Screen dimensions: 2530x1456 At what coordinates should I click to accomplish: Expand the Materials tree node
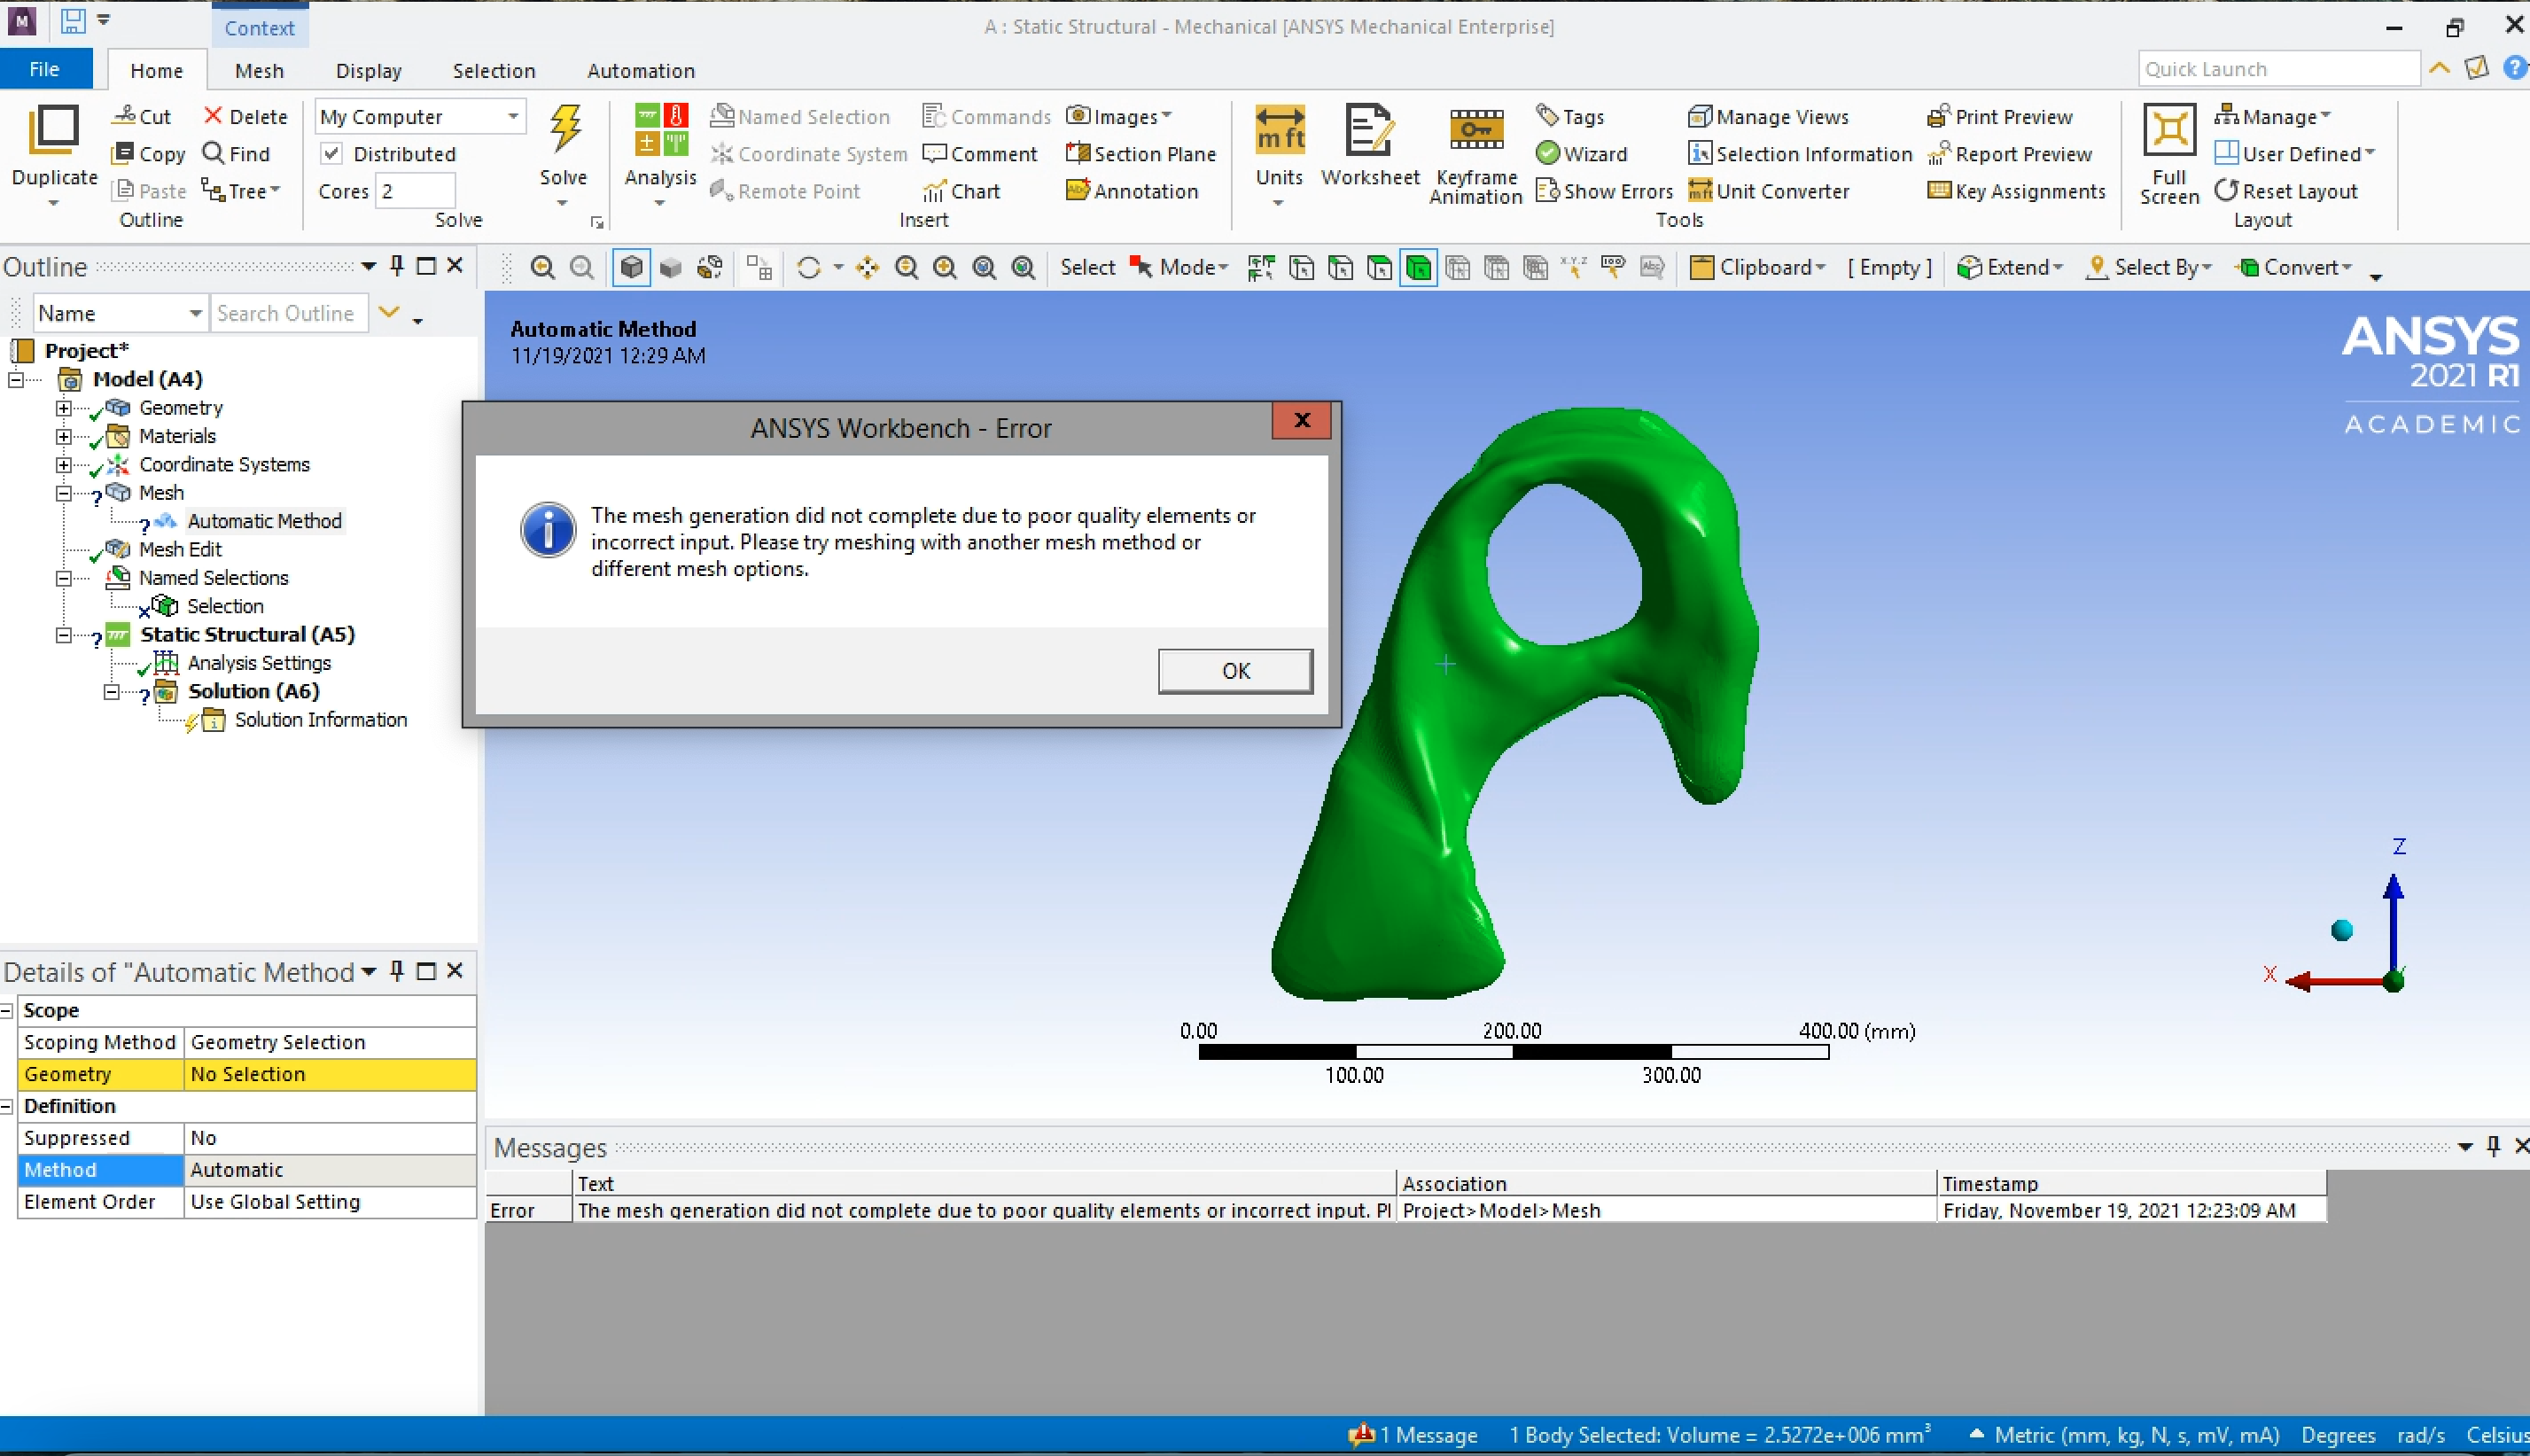click(x=64, y=436)
